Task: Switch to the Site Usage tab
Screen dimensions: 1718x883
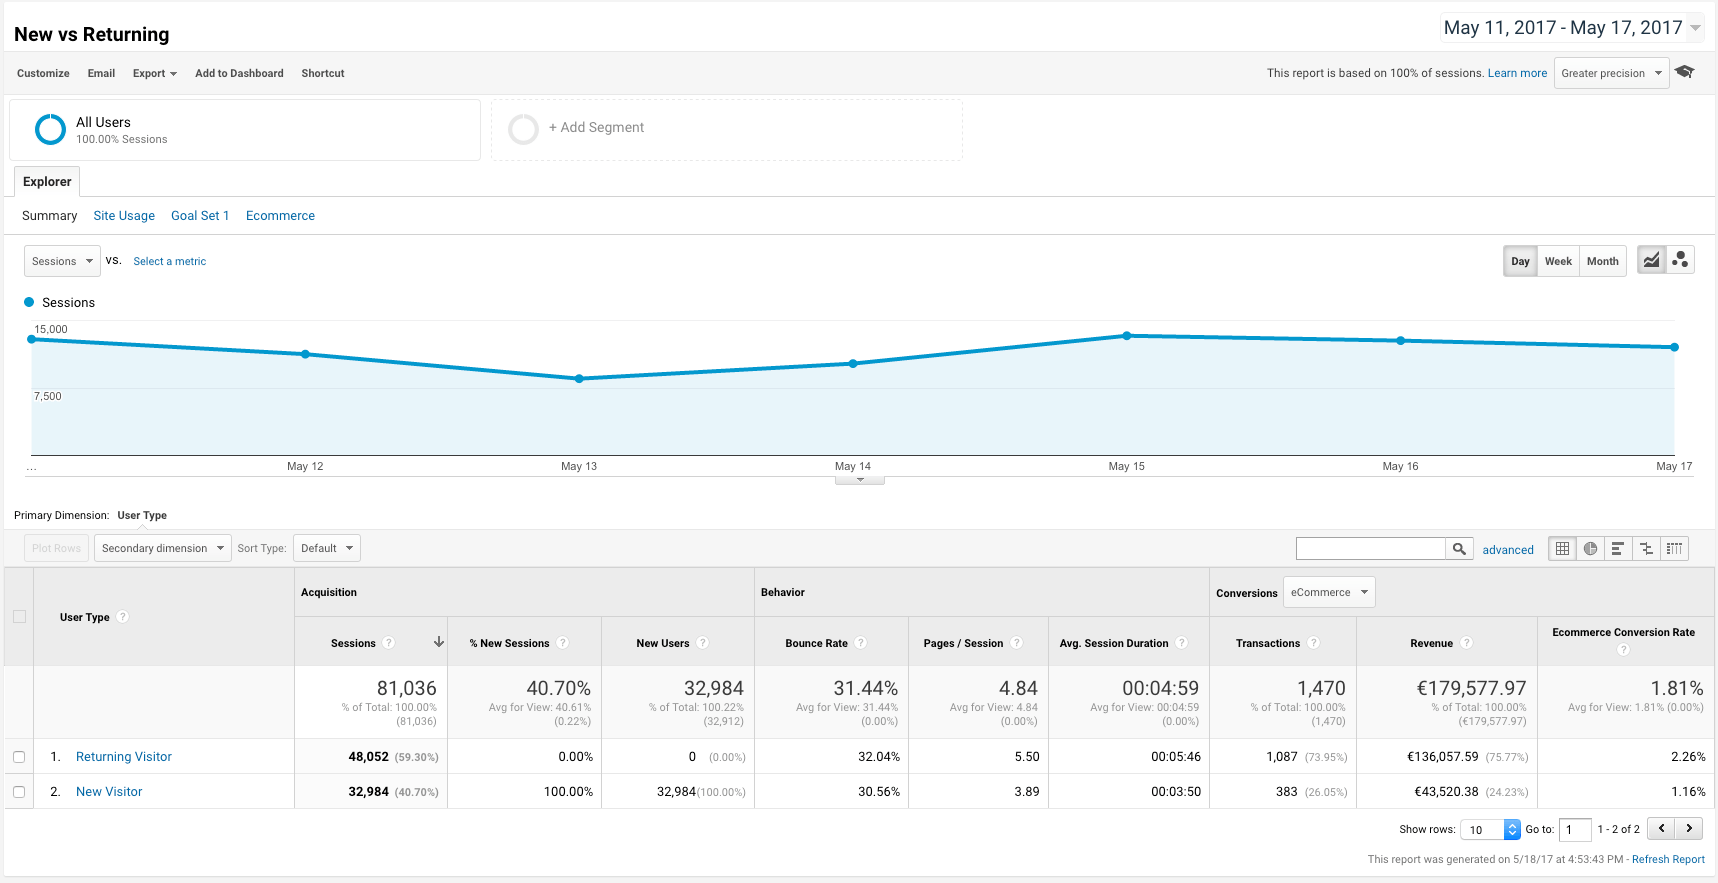Action: 124,215
